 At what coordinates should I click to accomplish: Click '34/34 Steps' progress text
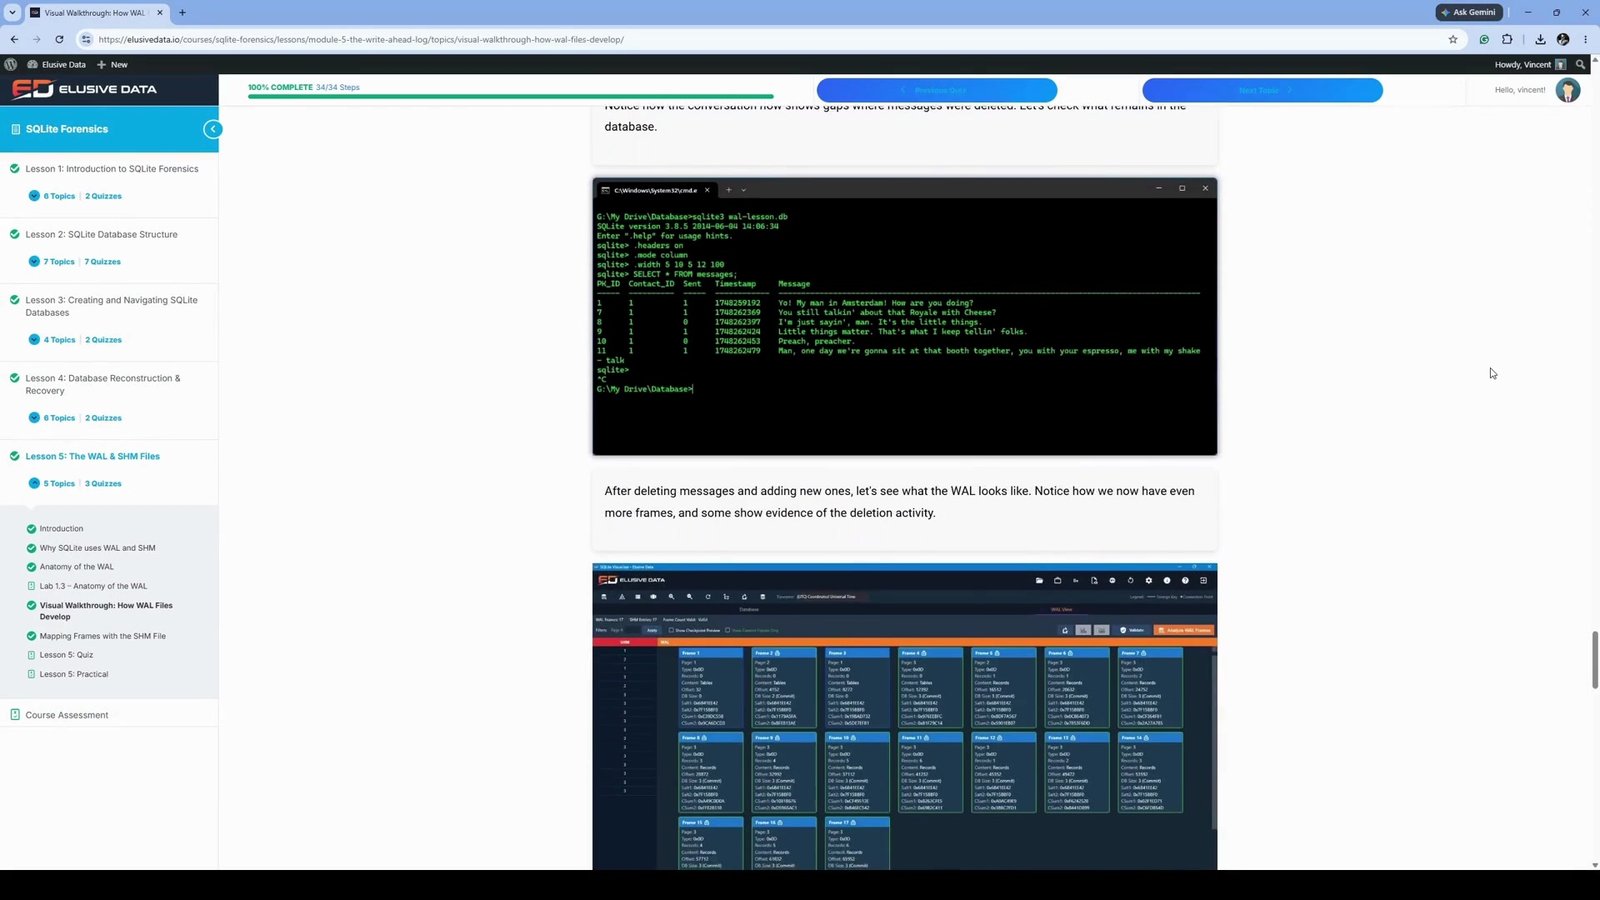tap(338, 87)
